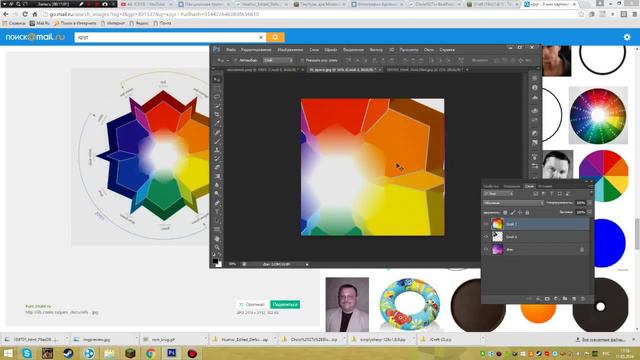Open the layer blend mode dropdown
640x360 pixels.
[513, 202]
